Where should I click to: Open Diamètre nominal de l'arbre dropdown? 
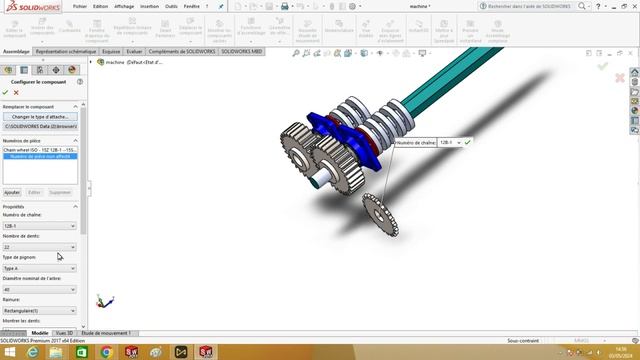(40, 289)
